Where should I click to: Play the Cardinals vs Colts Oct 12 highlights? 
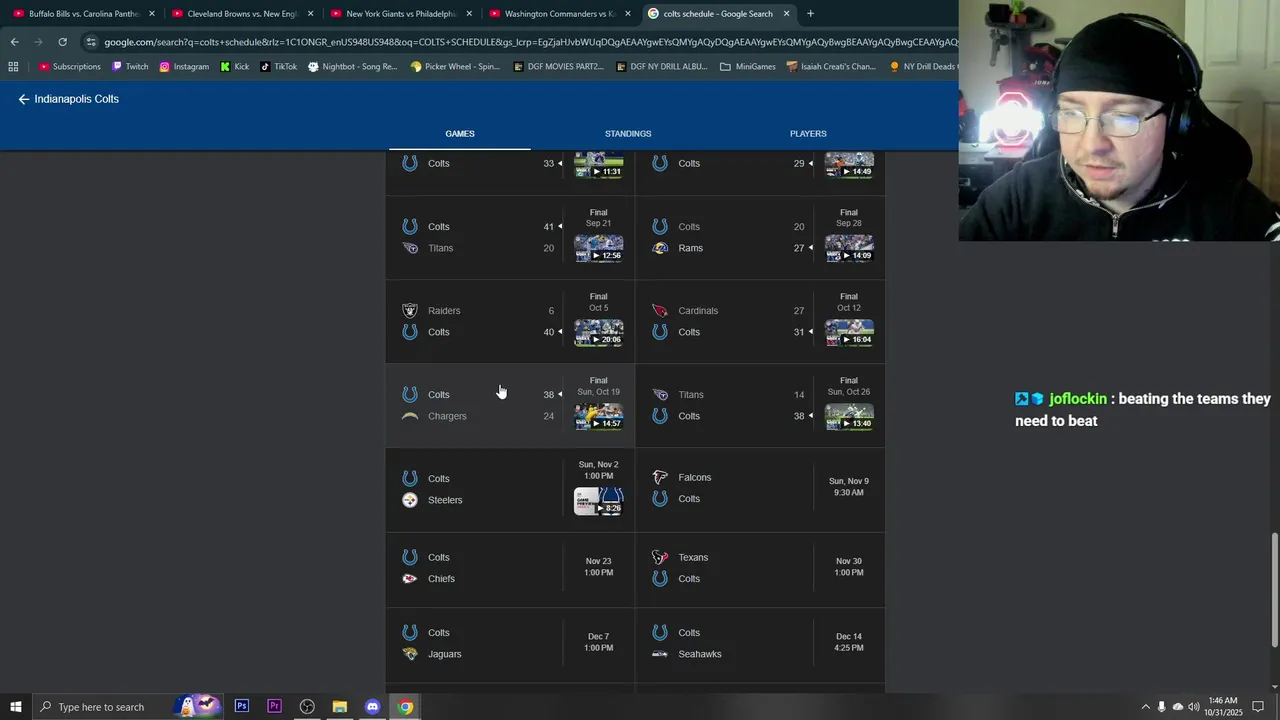tap(849, 332)
